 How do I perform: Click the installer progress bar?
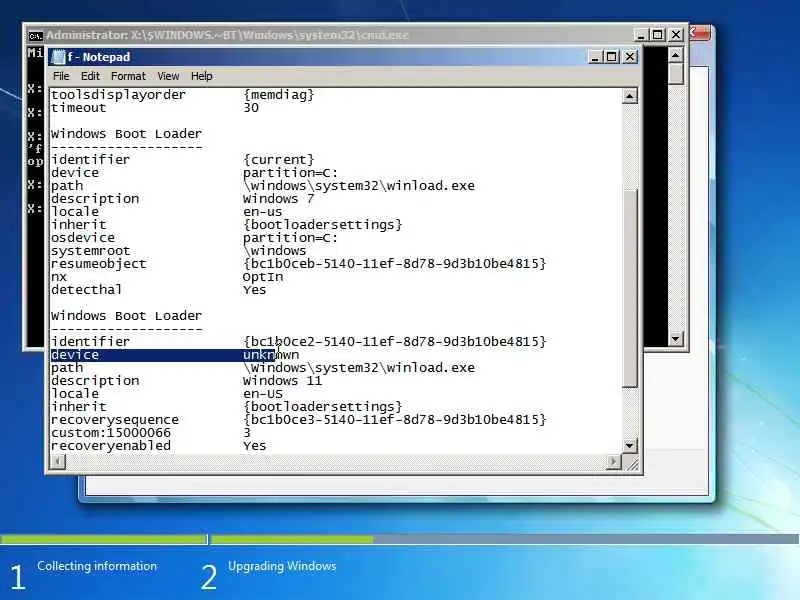click(399, 539)
